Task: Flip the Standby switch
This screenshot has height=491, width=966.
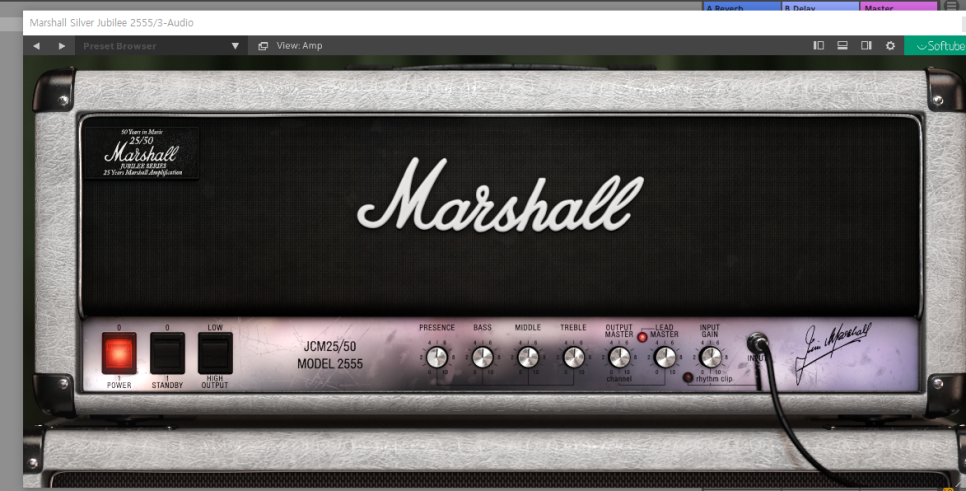Action: (x=167, y=353)
